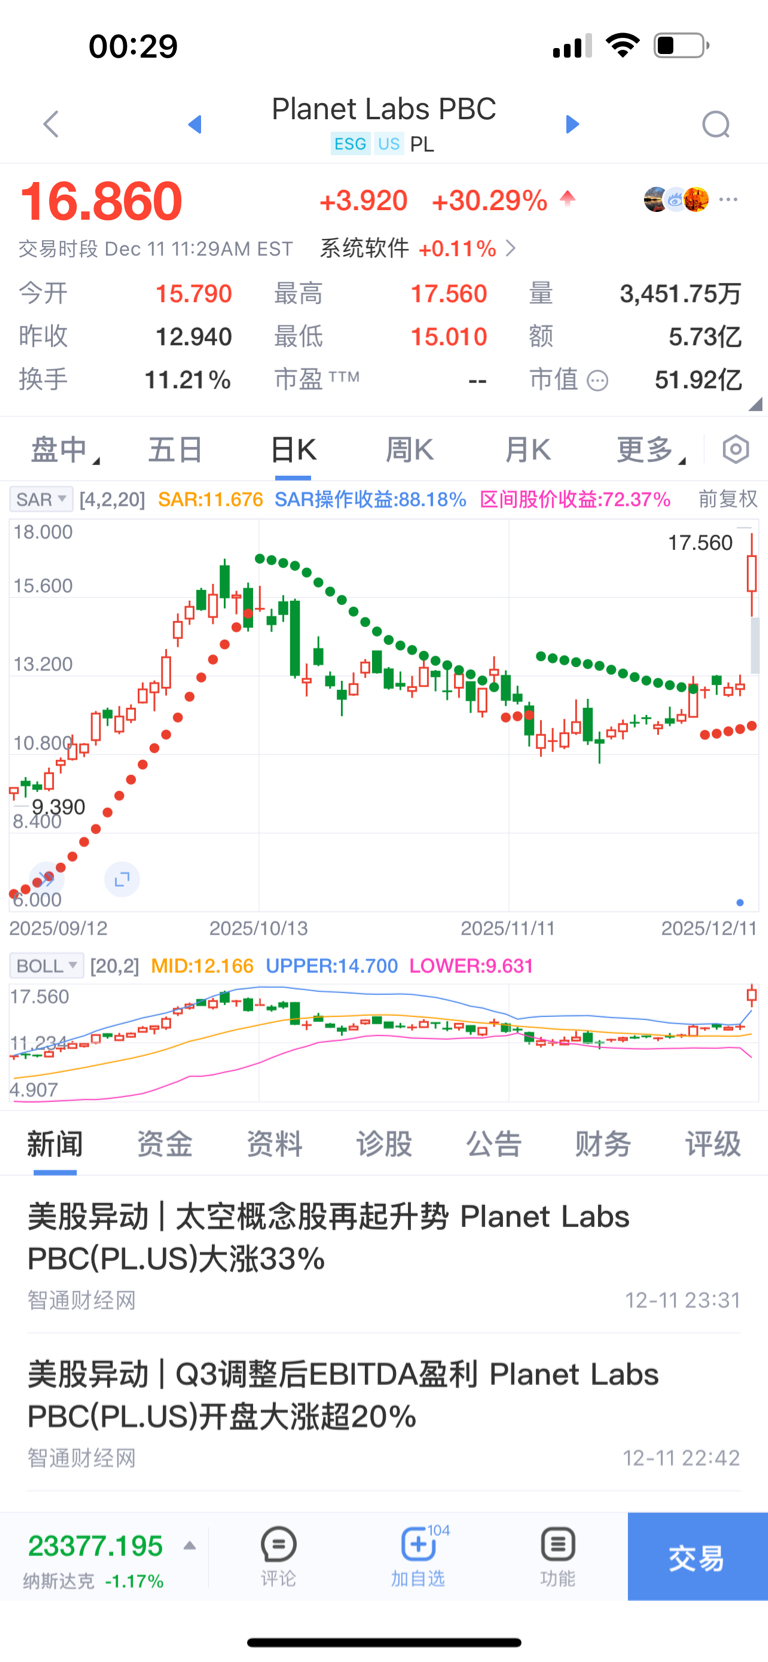Tap the BOLL sub-chart area
Screen dimensions: 768x1662
click(x=384, y=1042)
